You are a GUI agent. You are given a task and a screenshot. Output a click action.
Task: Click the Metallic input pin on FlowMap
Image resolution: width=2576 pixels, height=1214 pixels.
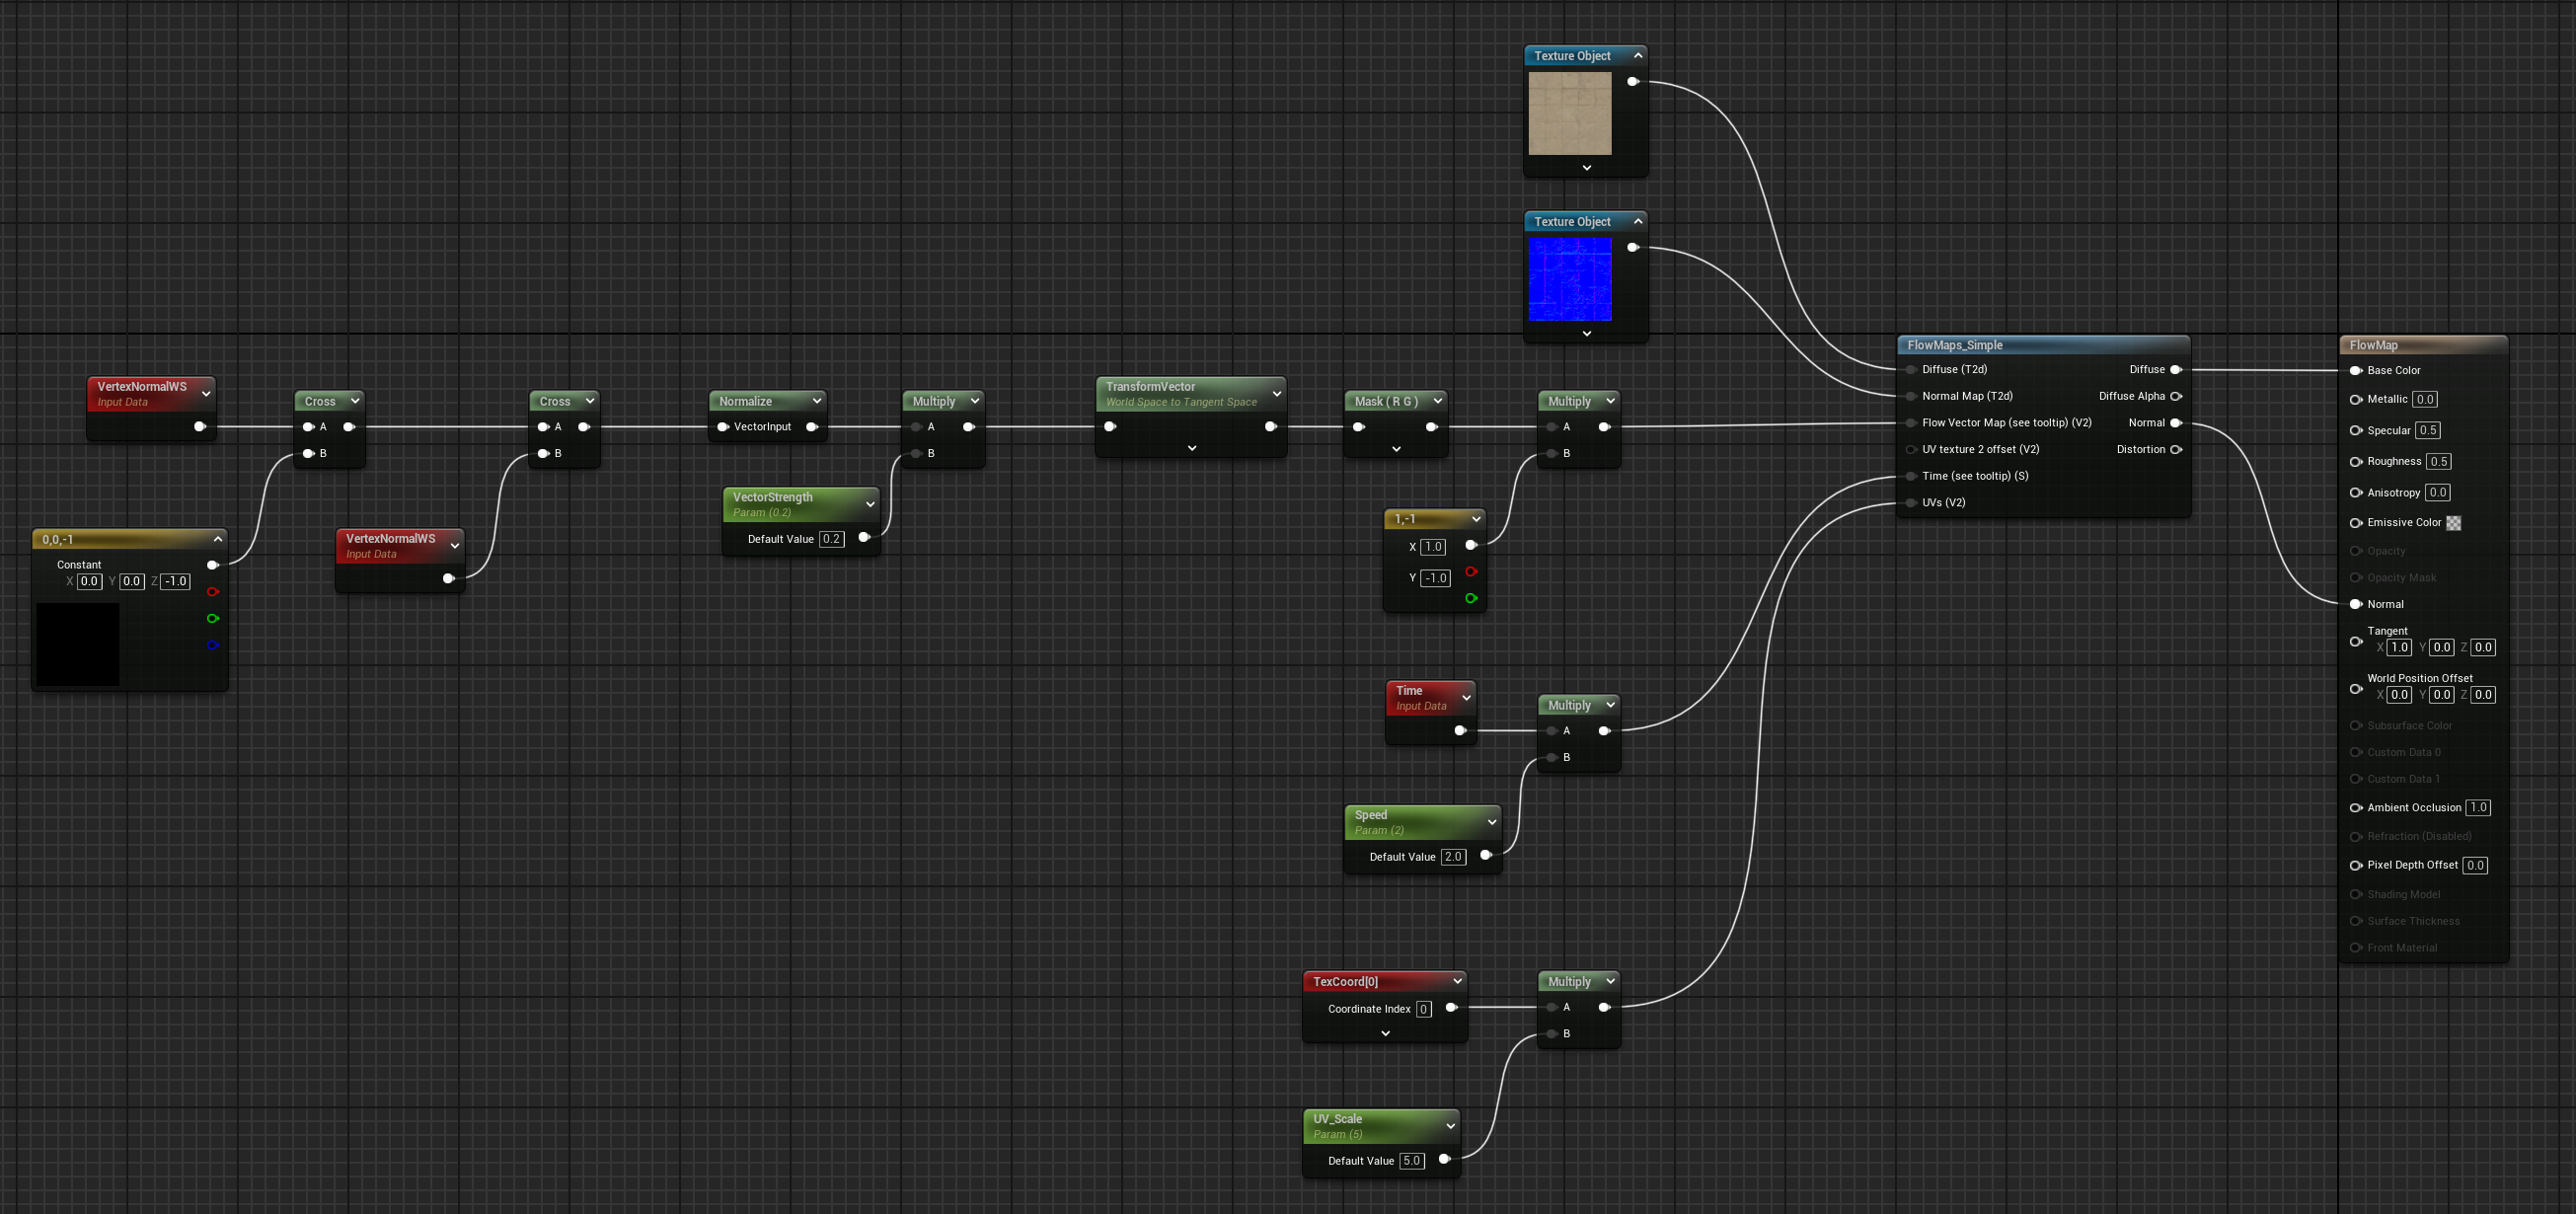coord(2356,399)
